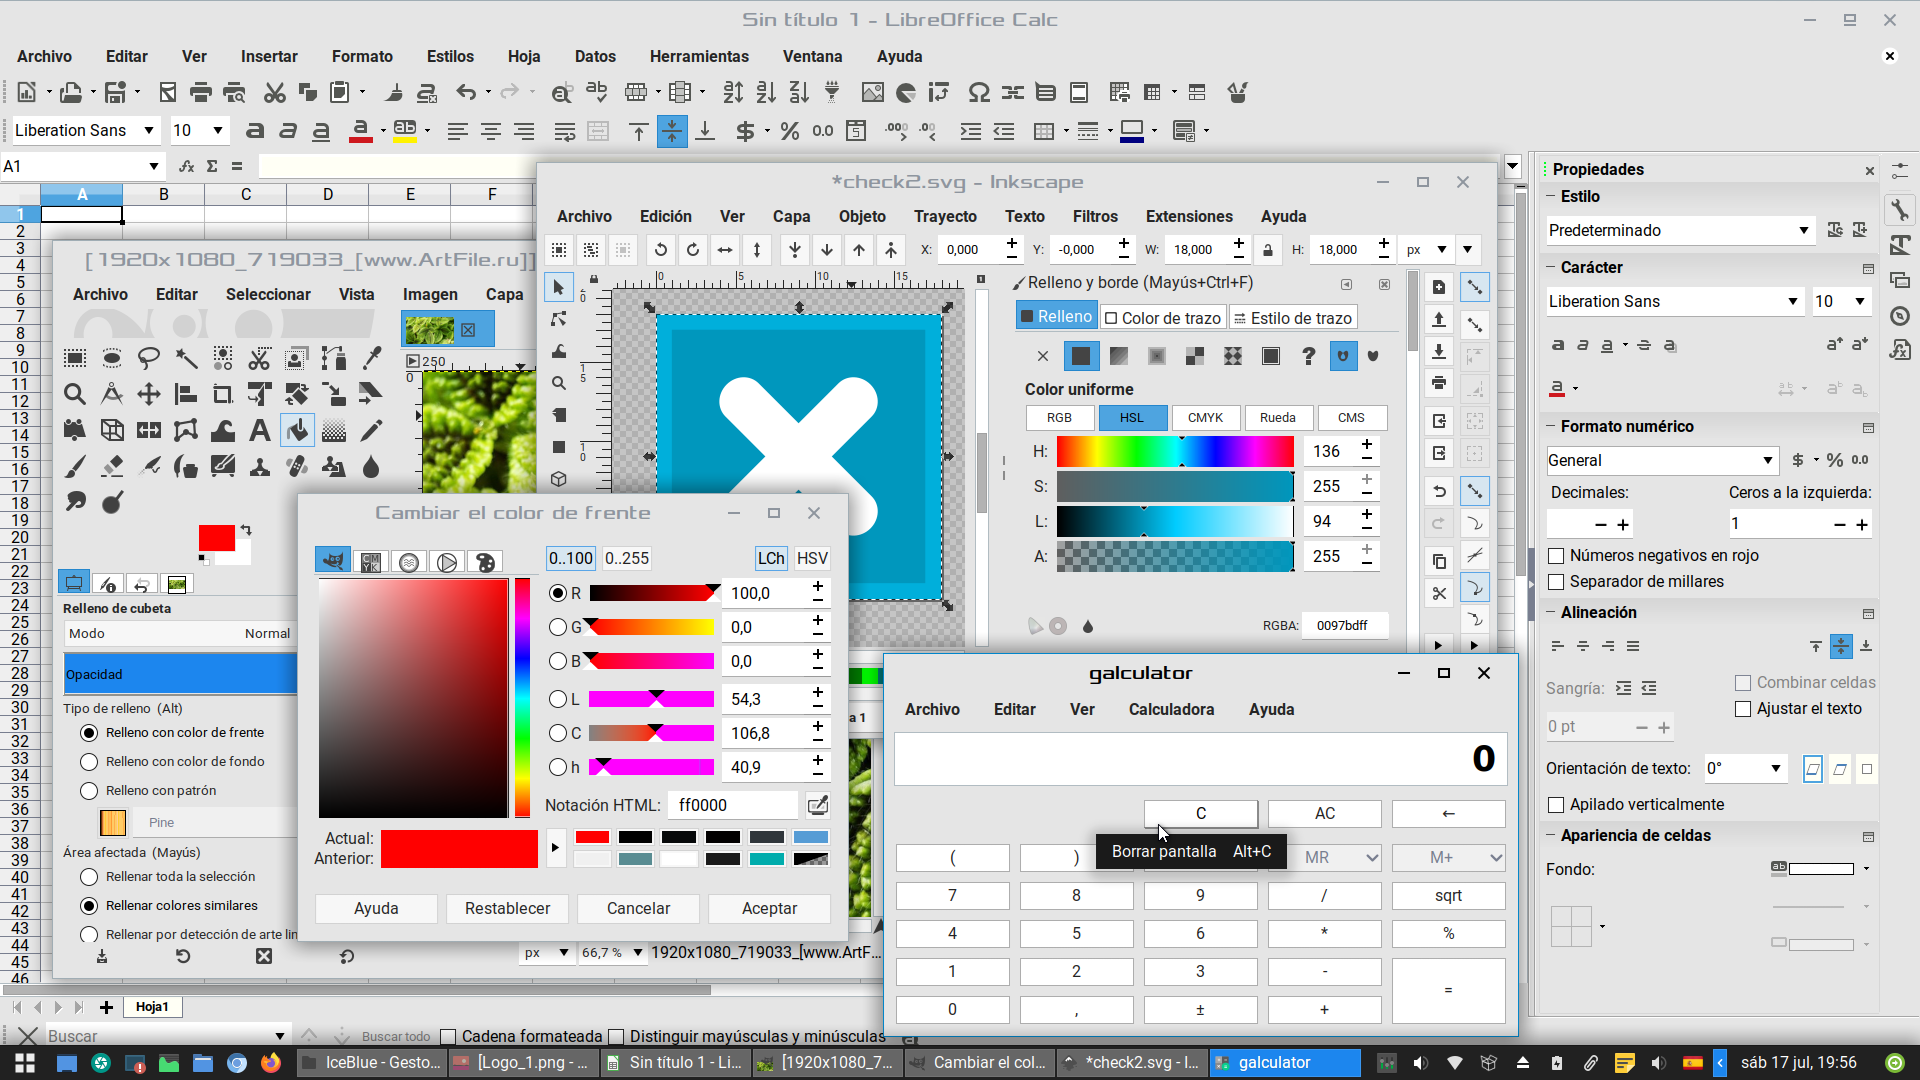Viewport: 1920px width, 1080px height.
Task: Click Calc Cut scissors icon
Action: coord(275,93)
